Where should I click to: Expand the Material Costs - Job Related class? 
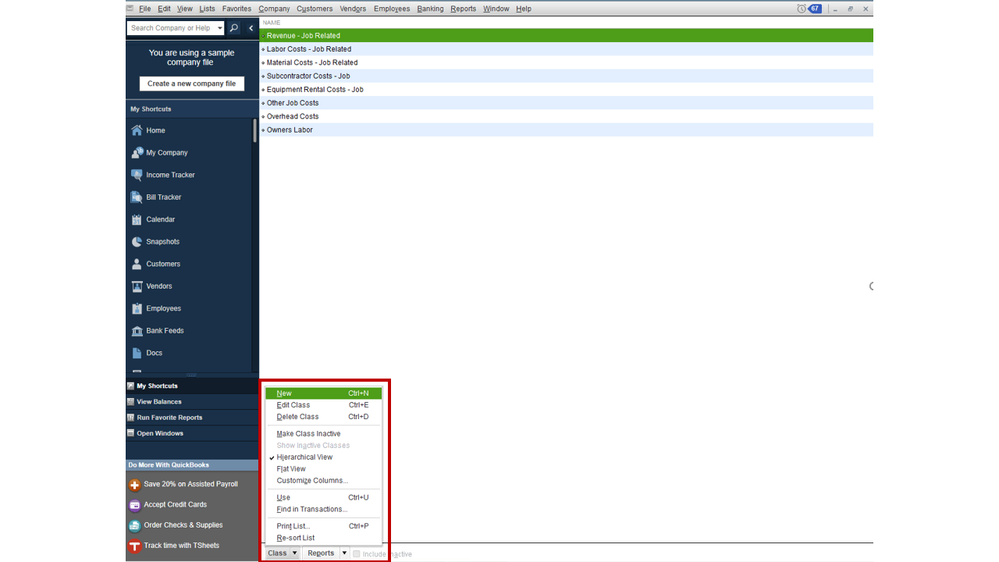click(263, 62)
